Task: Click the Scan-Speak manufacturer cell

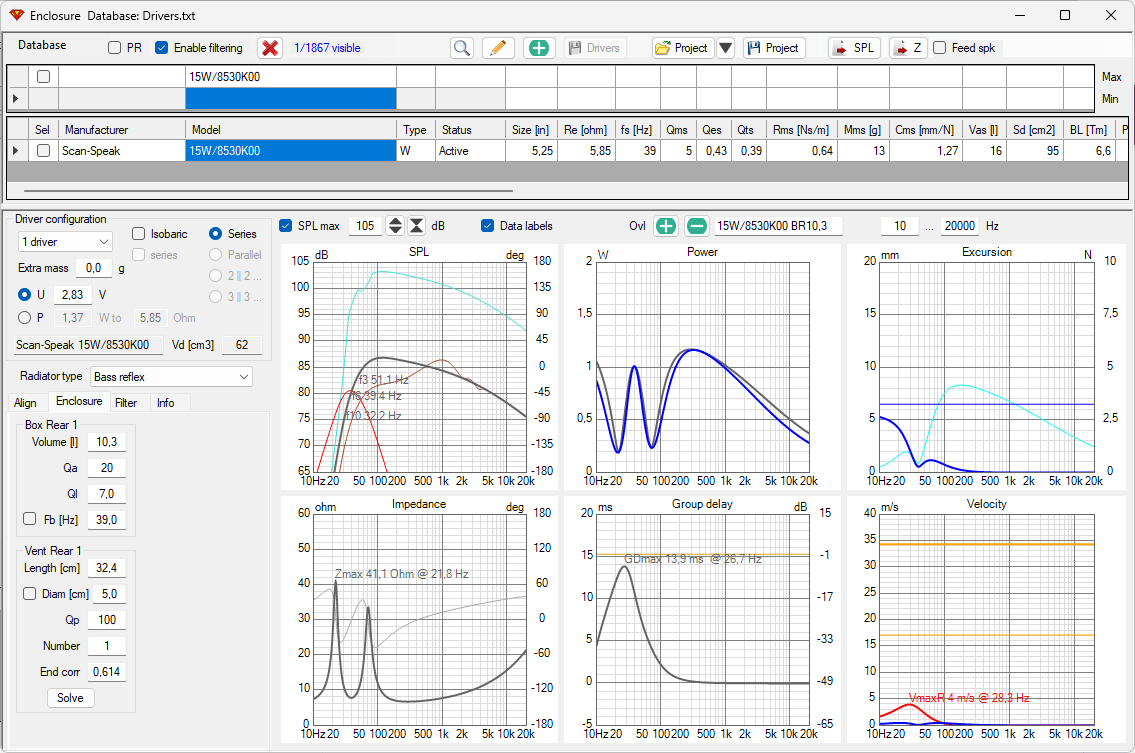Action: click(122, 151)
